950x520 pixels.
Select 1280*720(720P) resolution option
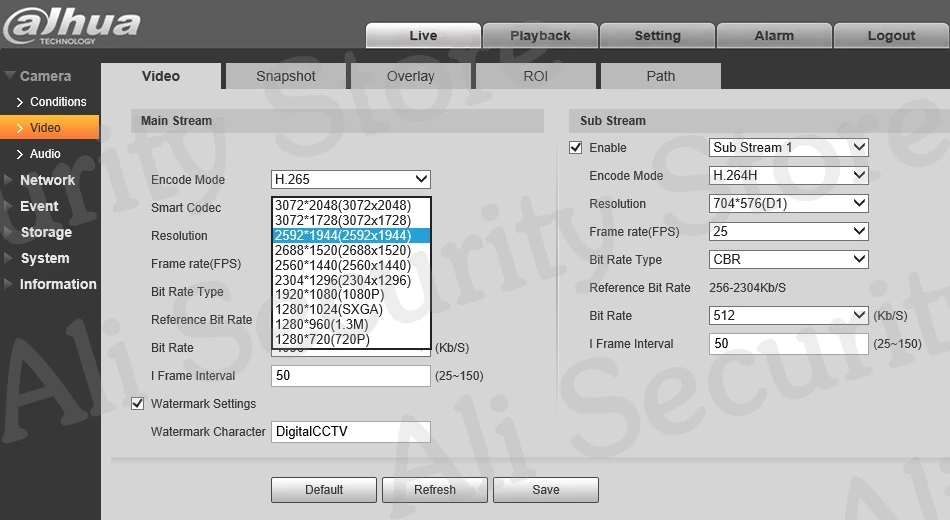point(351,339)
